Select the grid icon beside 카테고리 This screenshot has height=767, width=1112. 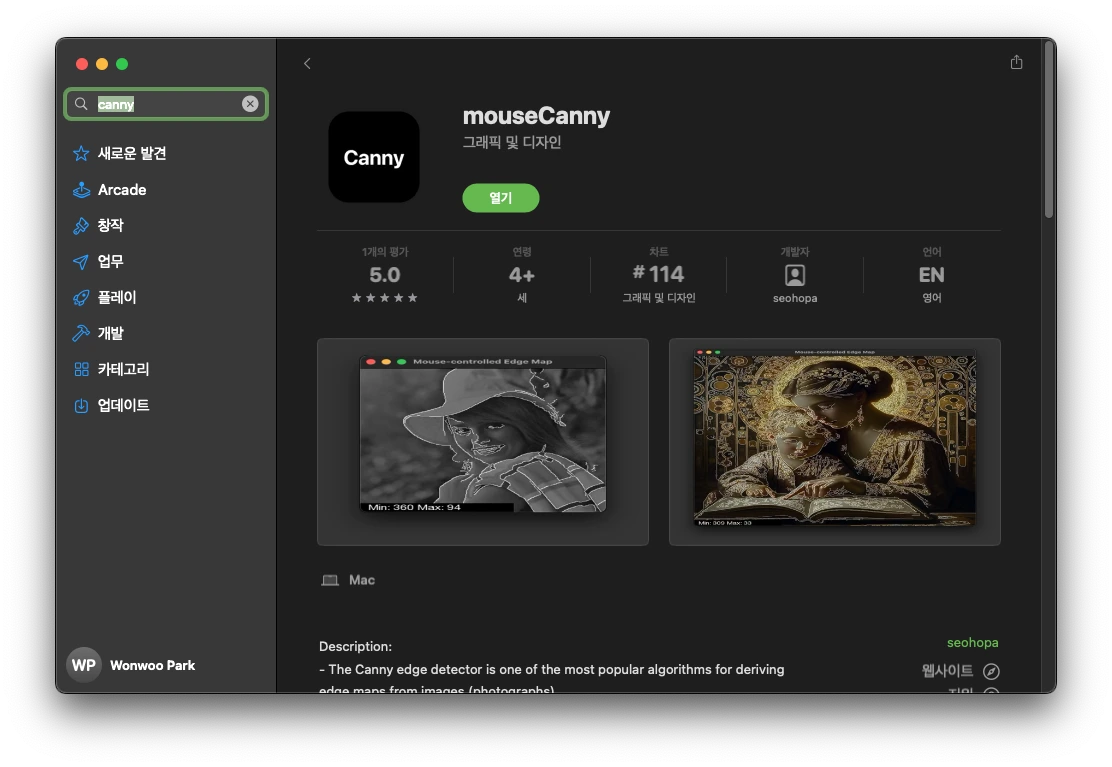(x=81, y=369)
